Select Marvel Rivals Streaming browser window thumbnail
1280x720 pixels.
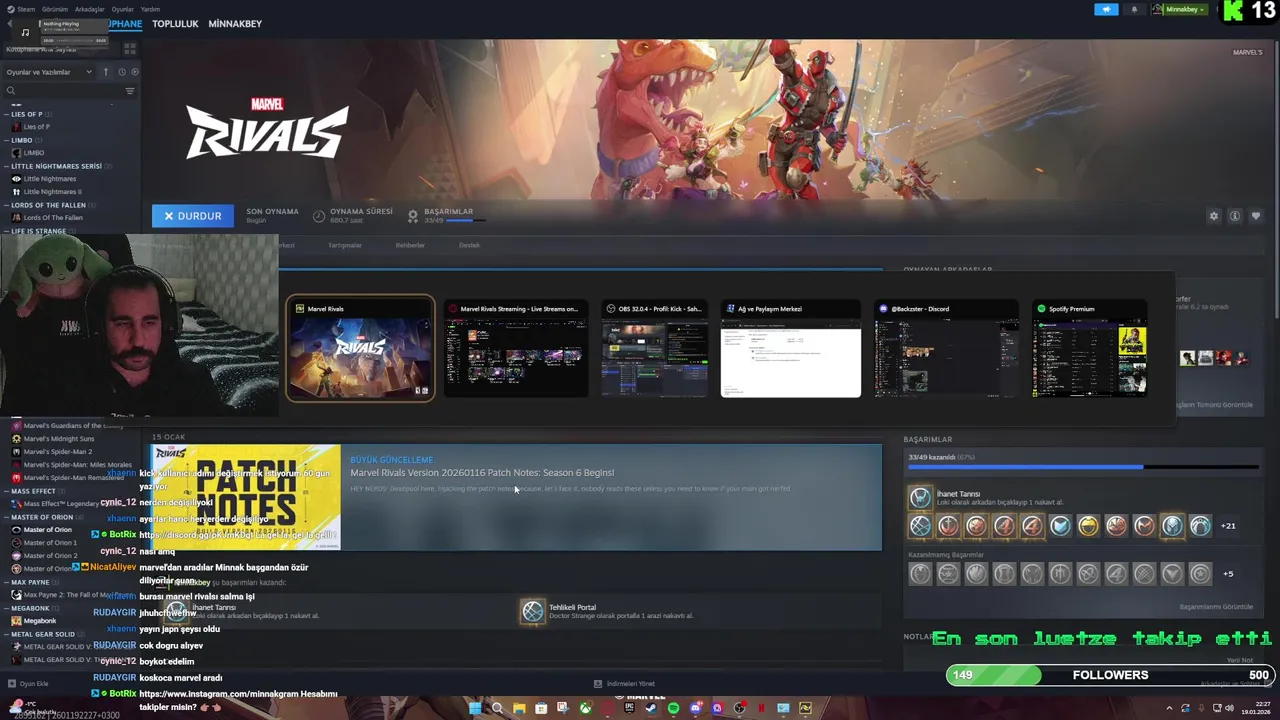(516, 348)
